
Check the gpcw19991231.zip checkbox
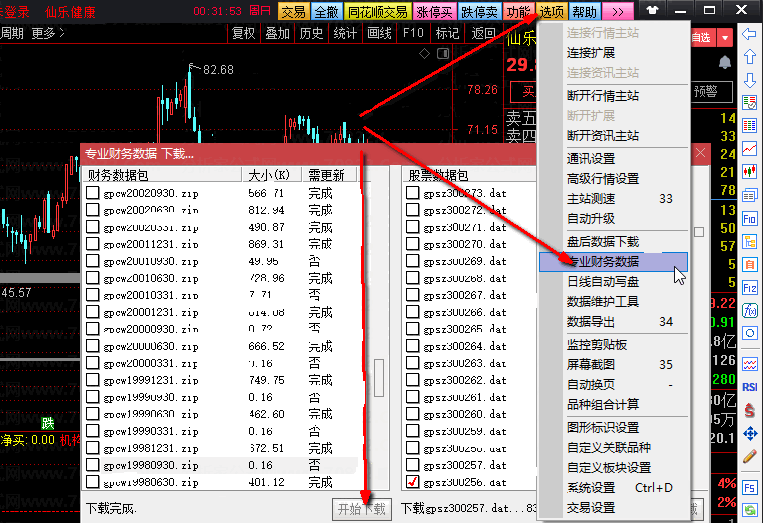click(92, 379)
